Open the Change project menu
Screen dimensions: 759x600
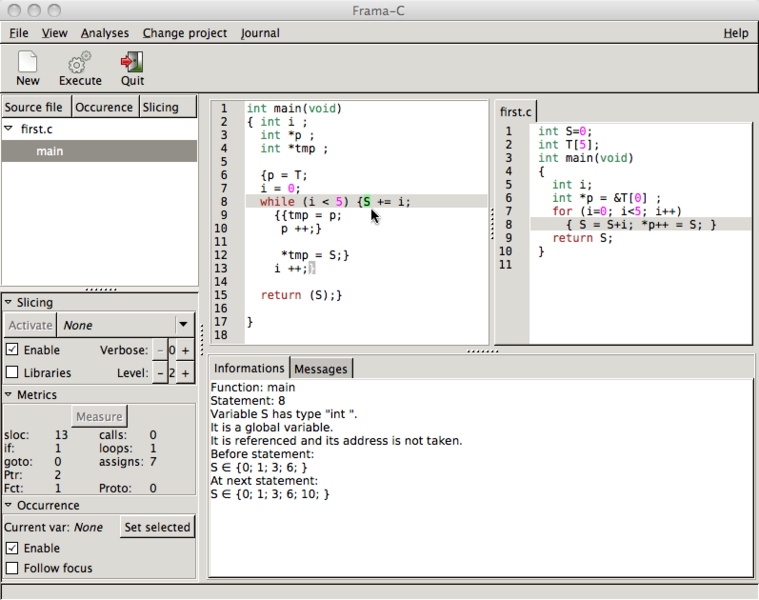point(184,33)
